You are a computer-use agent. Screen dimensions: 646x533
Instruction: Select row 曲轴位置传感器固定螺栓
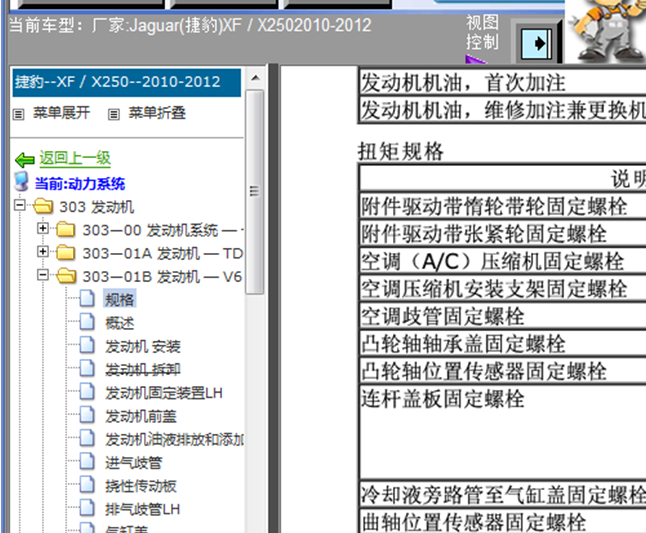click(503, 521)
